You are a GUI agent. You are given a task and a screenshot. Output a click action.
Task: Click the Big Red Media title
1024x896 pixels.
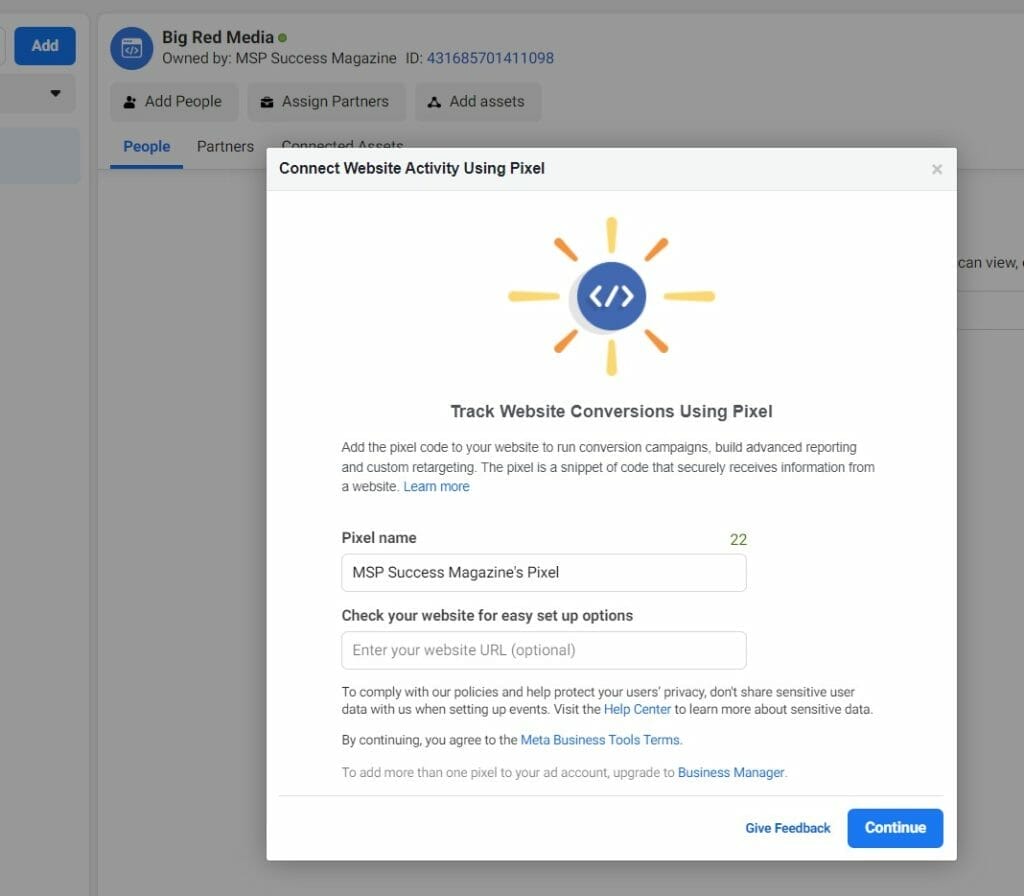(217, 37)
